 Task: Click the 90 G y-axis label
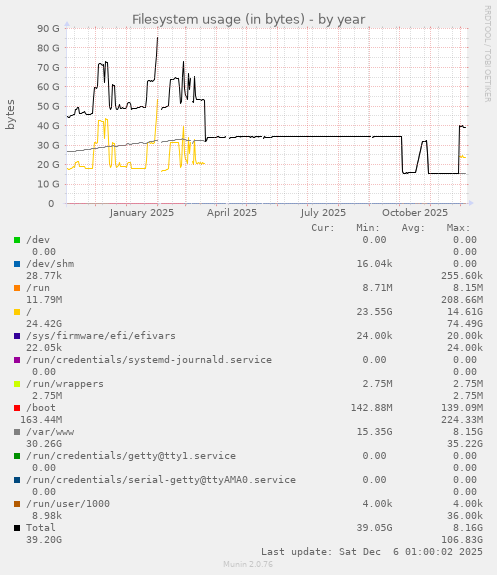click(x=48, y=29)
